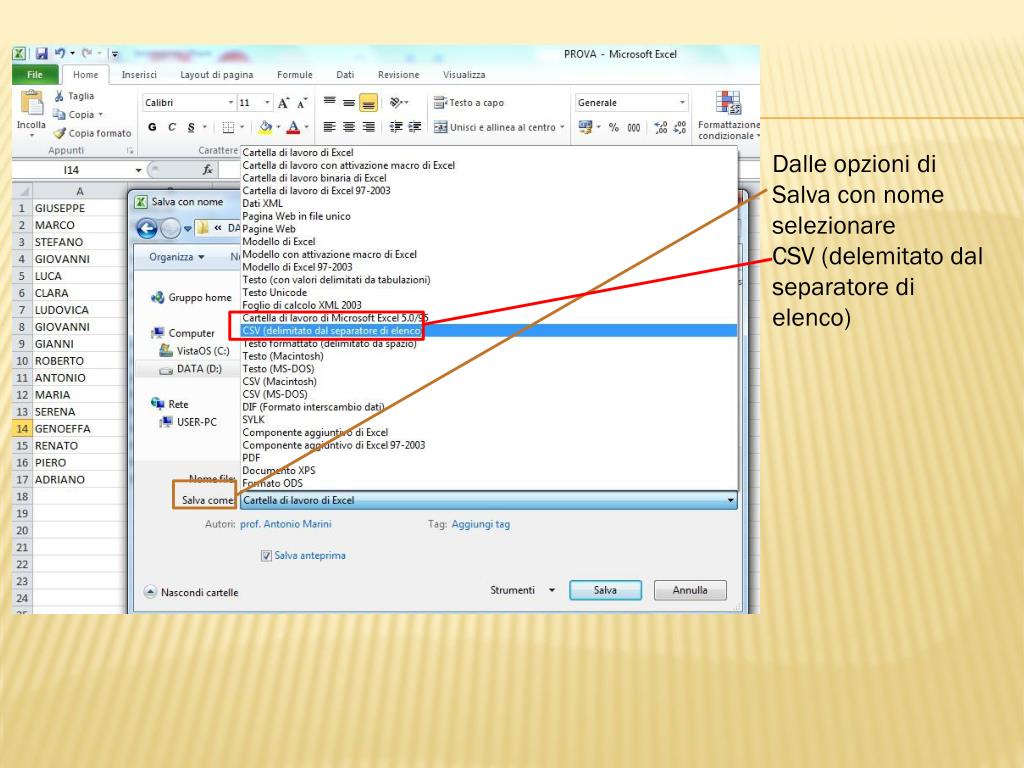Click the increase decimals icon
The width and height of the screenshot is (1024, 768).
pyautogui.click(x=661, y=127)
